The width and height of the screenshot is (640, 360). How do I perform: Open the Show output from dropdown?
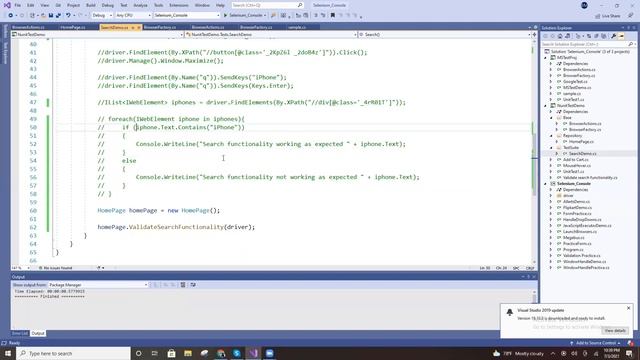click(x=98, y=284)
